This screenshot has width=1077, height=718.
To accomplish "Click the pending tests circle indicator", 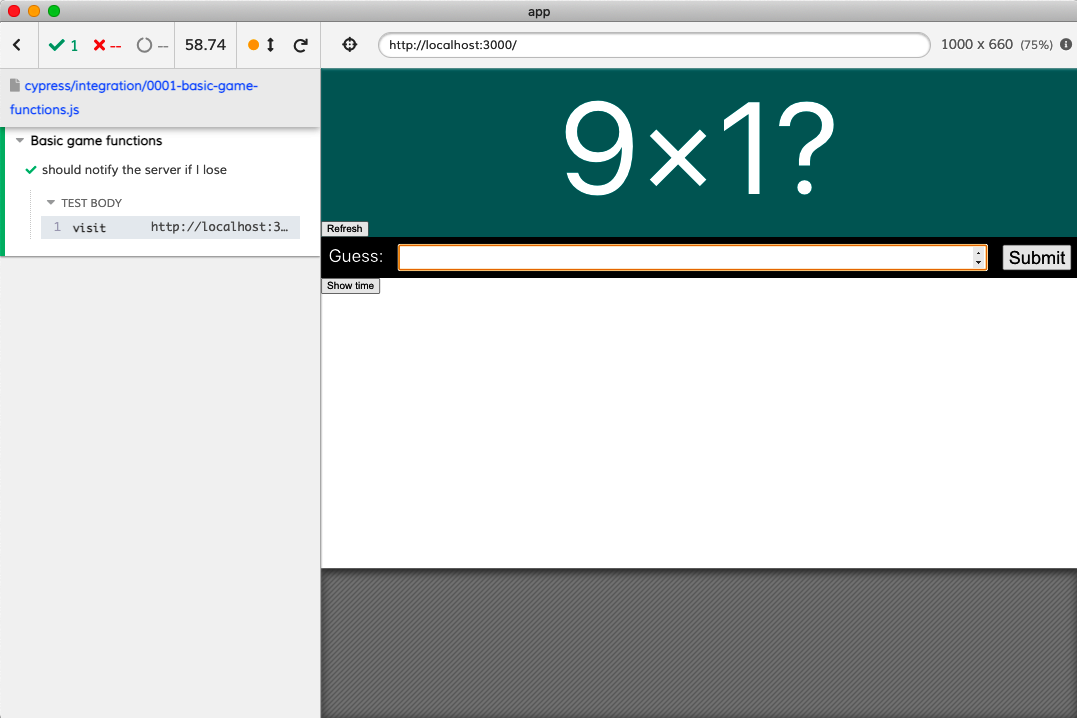I will coord(152,45).
